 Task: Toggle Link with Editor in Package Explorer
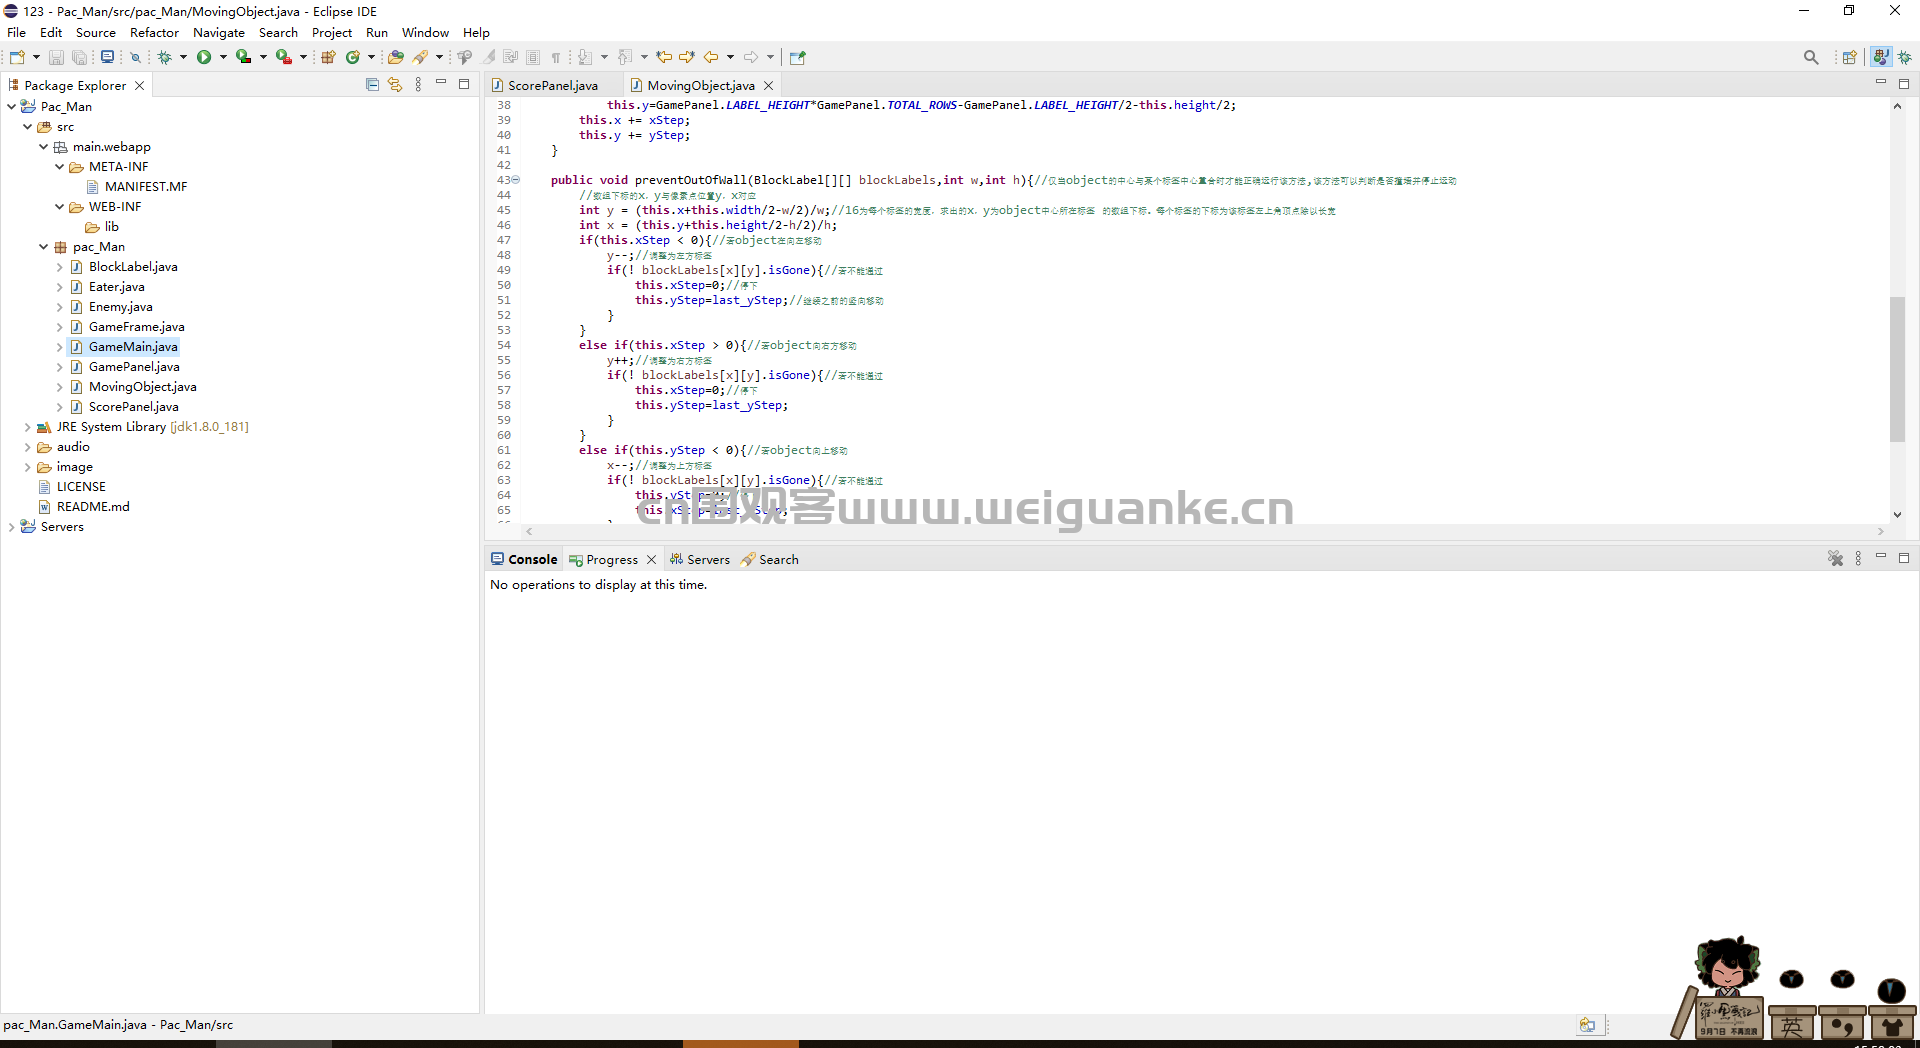[x=395, y=85]
